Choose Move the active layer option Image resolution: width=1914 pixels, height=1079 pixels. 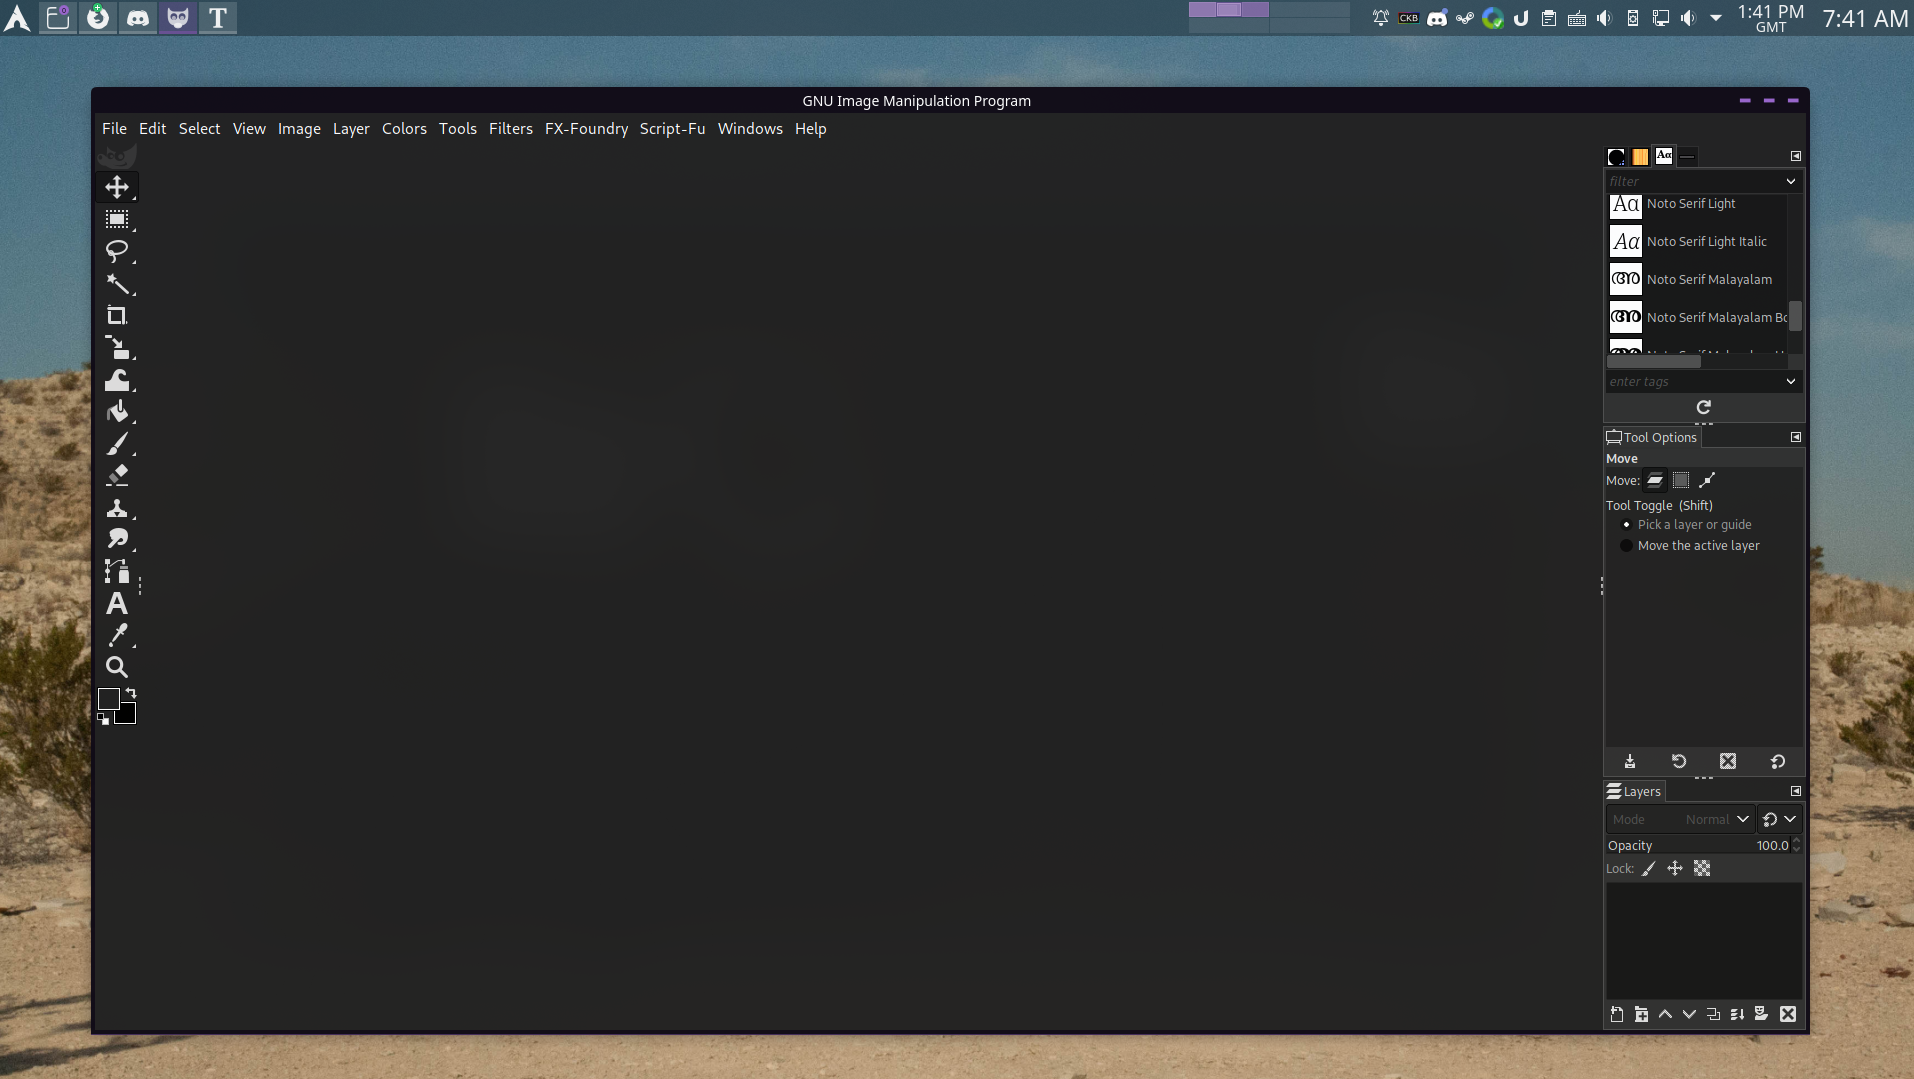1690,546
